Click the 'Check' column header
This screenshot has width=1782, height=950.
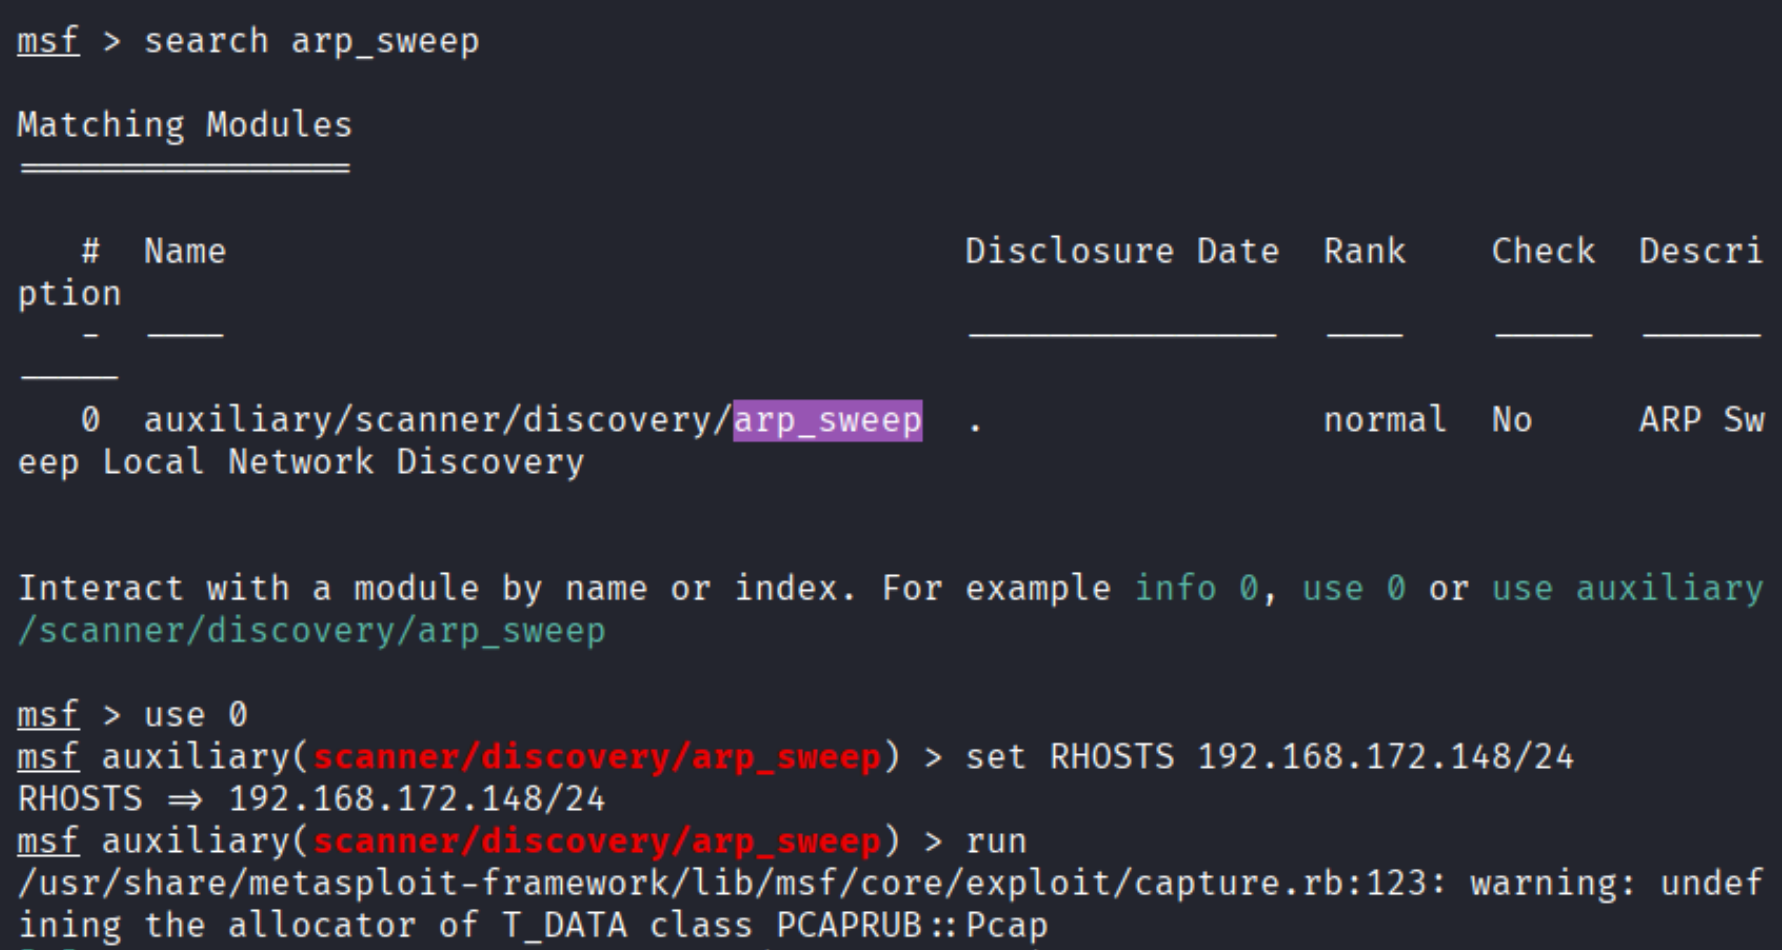[x=1543, y=251]
